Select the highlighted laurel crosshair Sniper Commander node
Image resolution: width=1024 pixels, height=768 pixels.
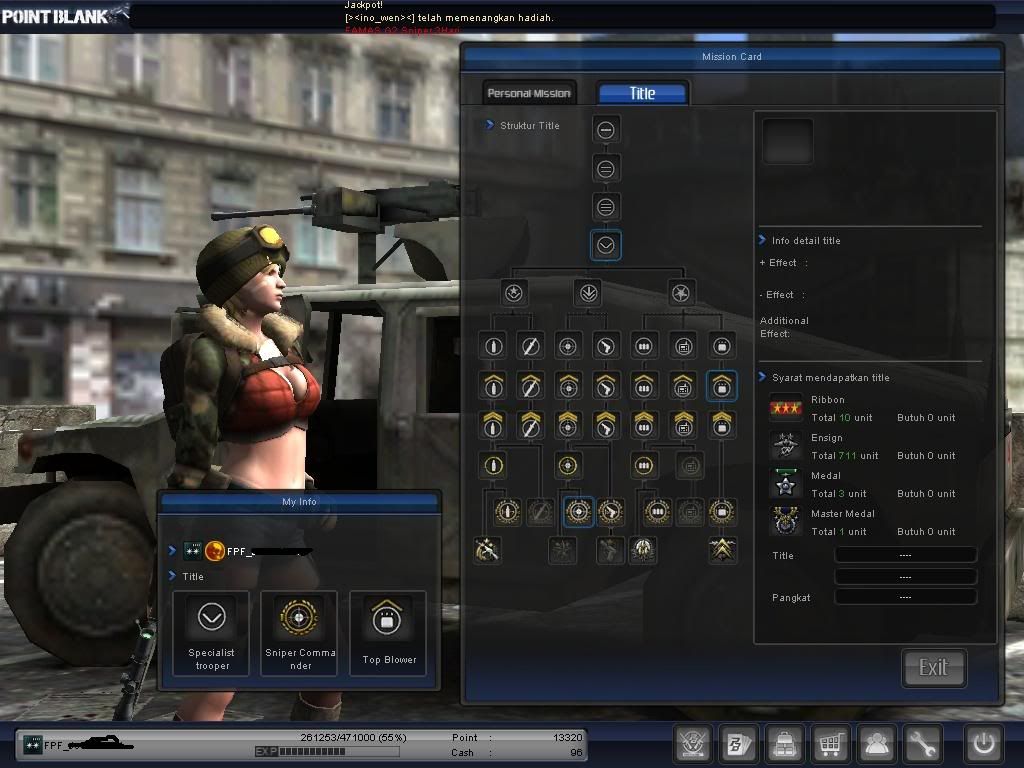[578, 512]
